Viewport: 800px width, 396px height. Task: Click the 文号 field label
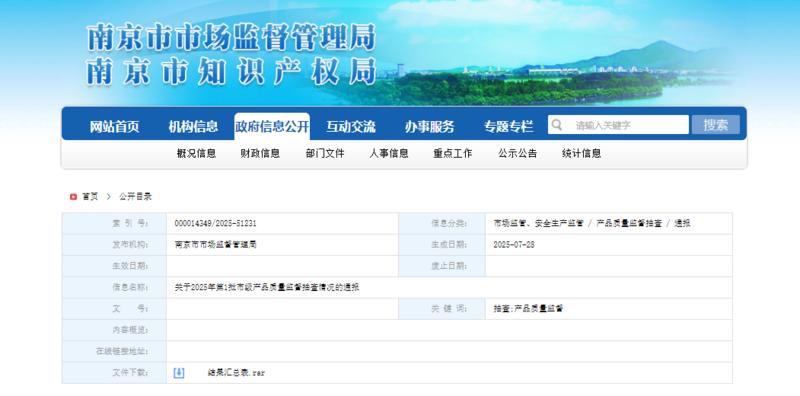coord(130,309)
